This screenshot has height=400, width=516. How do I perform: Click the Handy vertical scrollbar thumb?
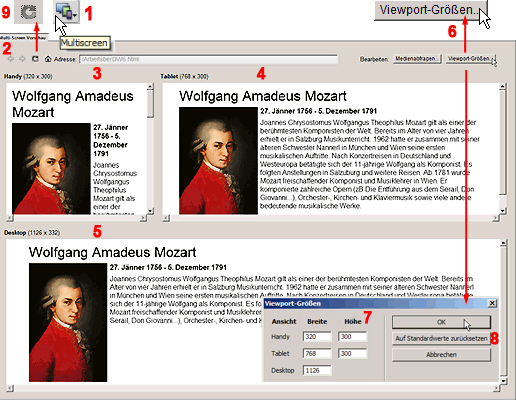pyautogui.click(x=150, y=104)
